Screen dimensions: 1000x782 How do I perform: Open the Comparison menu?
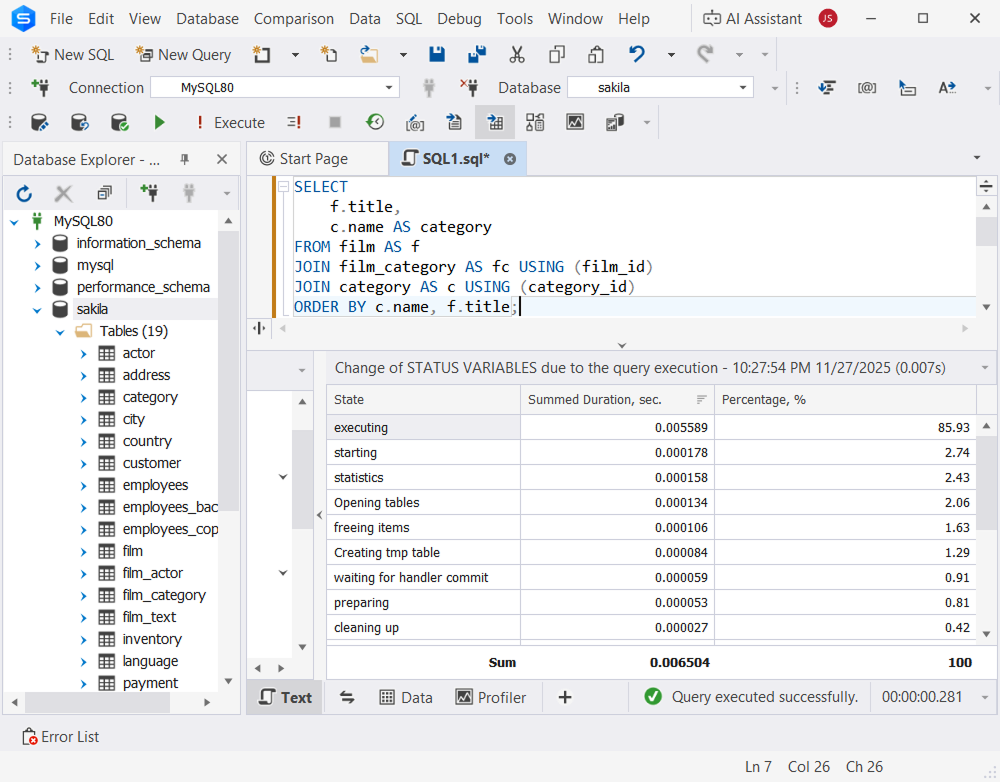[293, 18]
